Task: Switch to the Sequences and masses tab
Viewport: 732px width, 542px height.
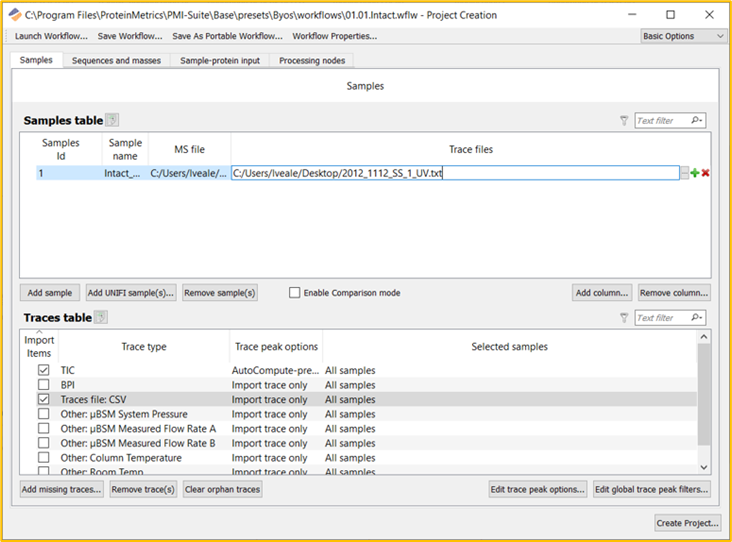Action: [x=116, y=60]
